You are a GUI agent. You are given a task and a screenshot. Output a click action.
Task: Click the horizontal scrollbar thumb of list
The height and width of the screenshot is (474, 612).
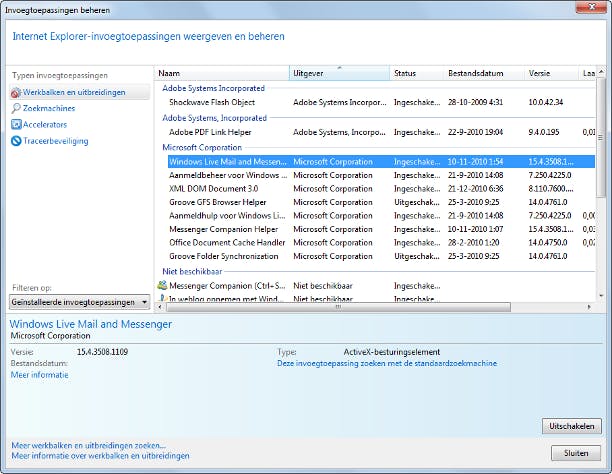[338, 307]
